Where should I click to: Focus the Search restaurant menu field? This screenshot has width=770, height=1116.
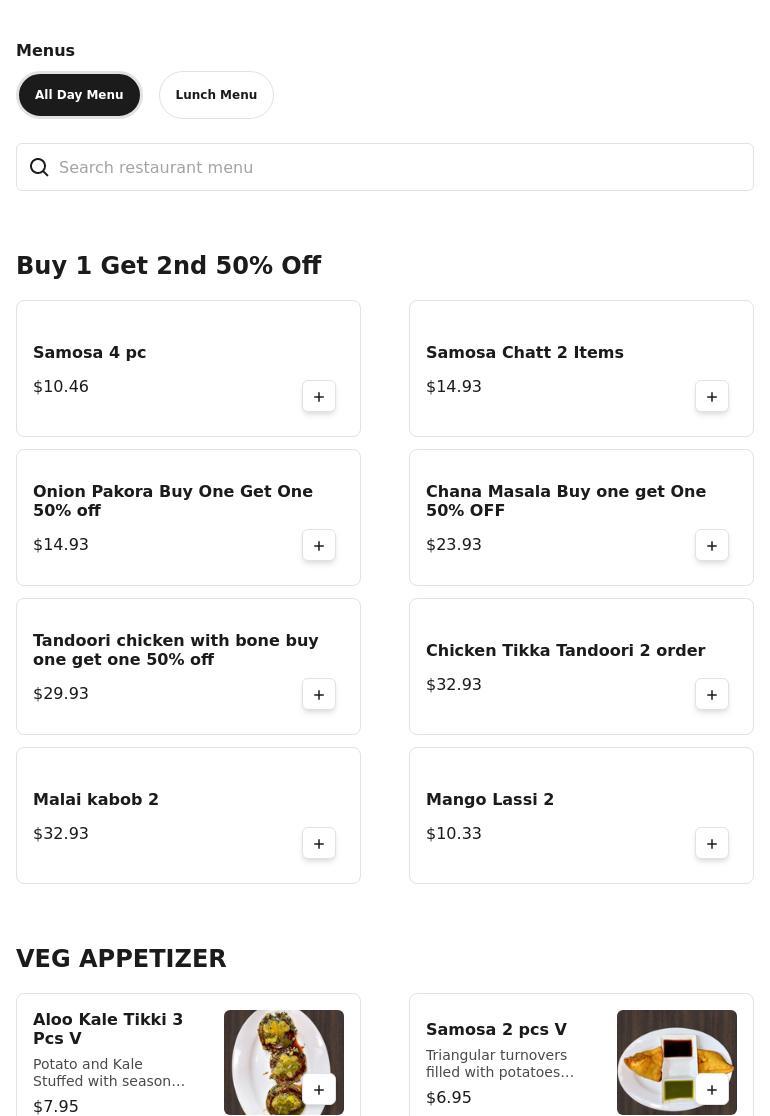pos(400,167)
